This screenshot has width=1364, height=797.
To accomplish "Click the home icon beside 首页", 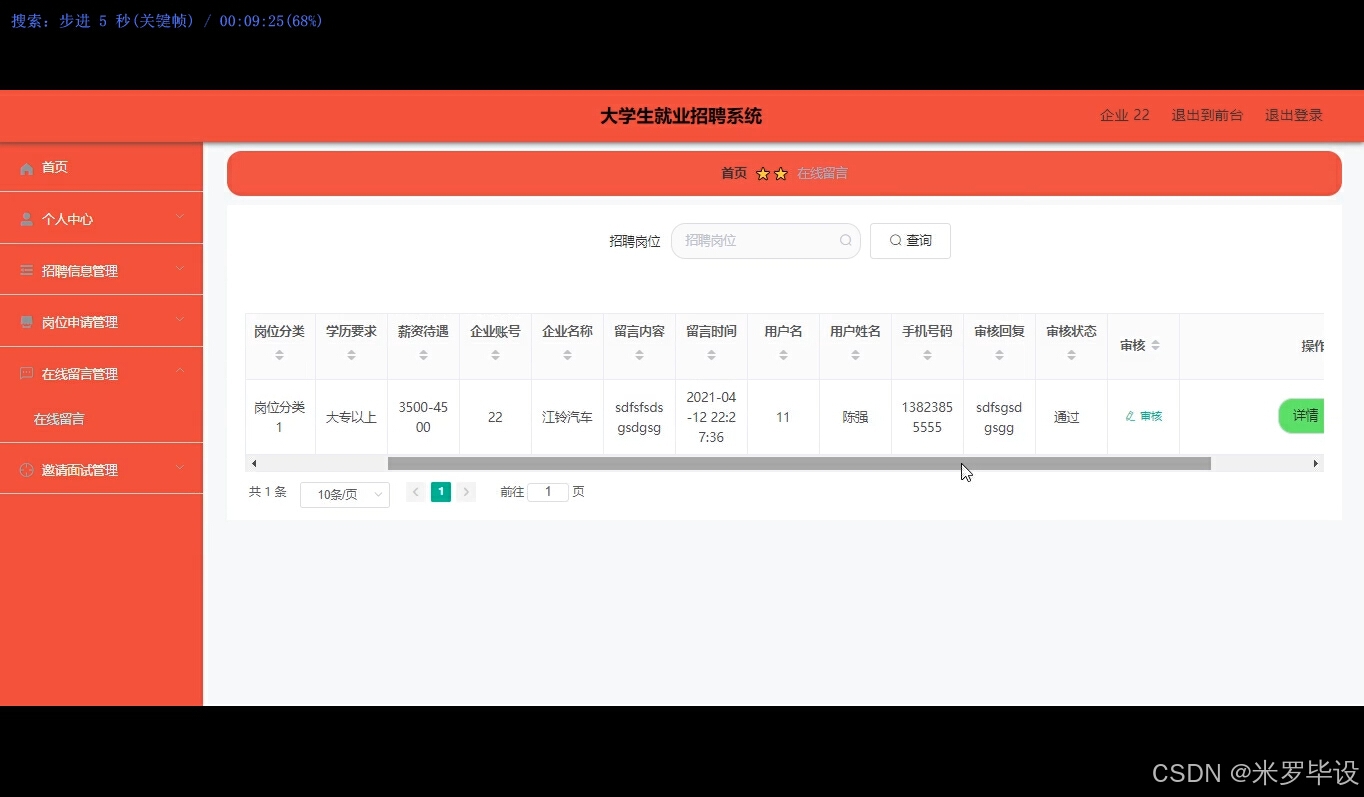I will click(27, 169).
